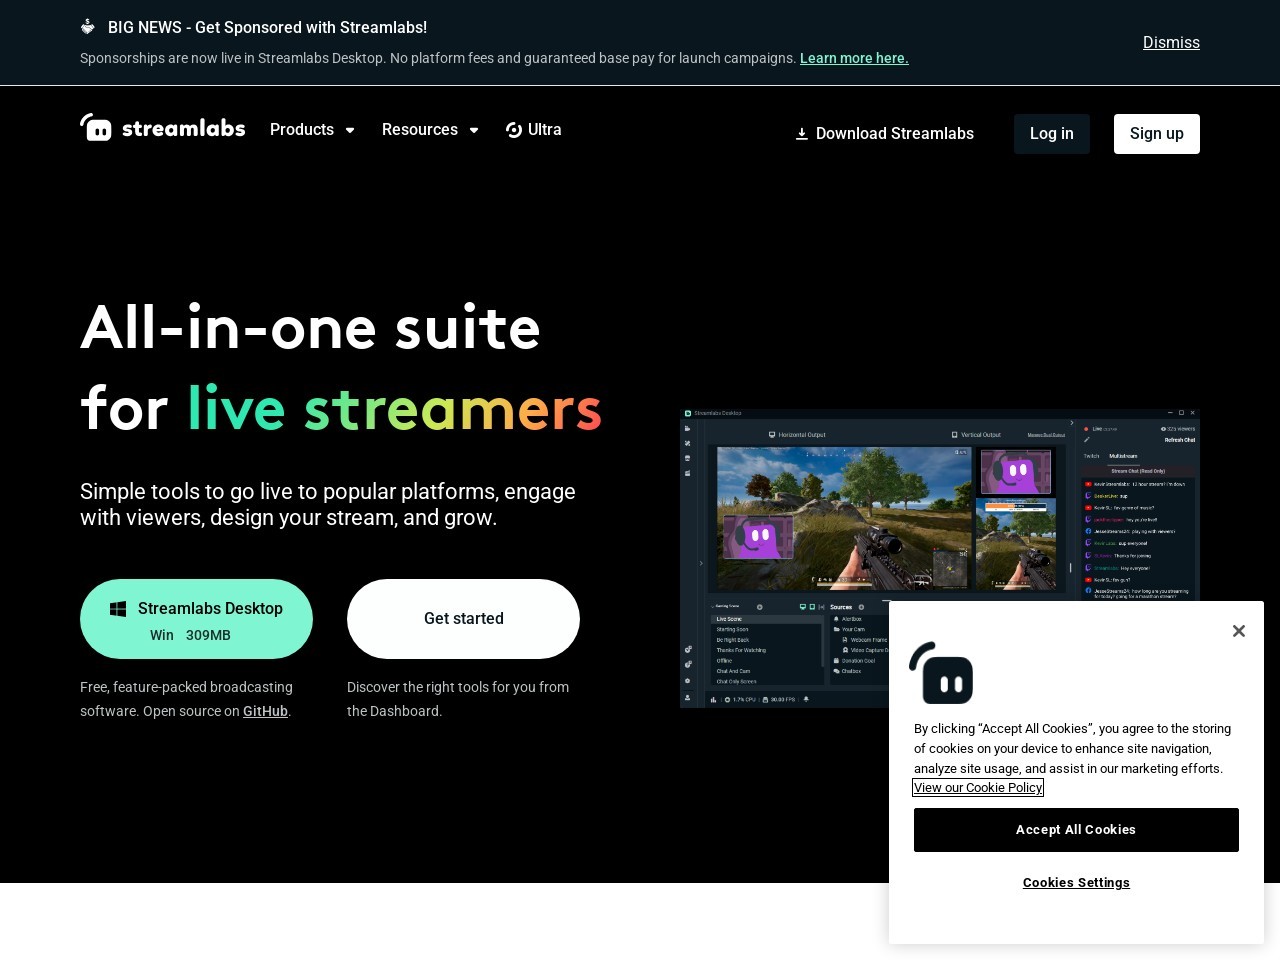This screenshot has width=1280, height=960.
Task: Click the Get started button
Action: pyautogui.click(x=463, y=619)
